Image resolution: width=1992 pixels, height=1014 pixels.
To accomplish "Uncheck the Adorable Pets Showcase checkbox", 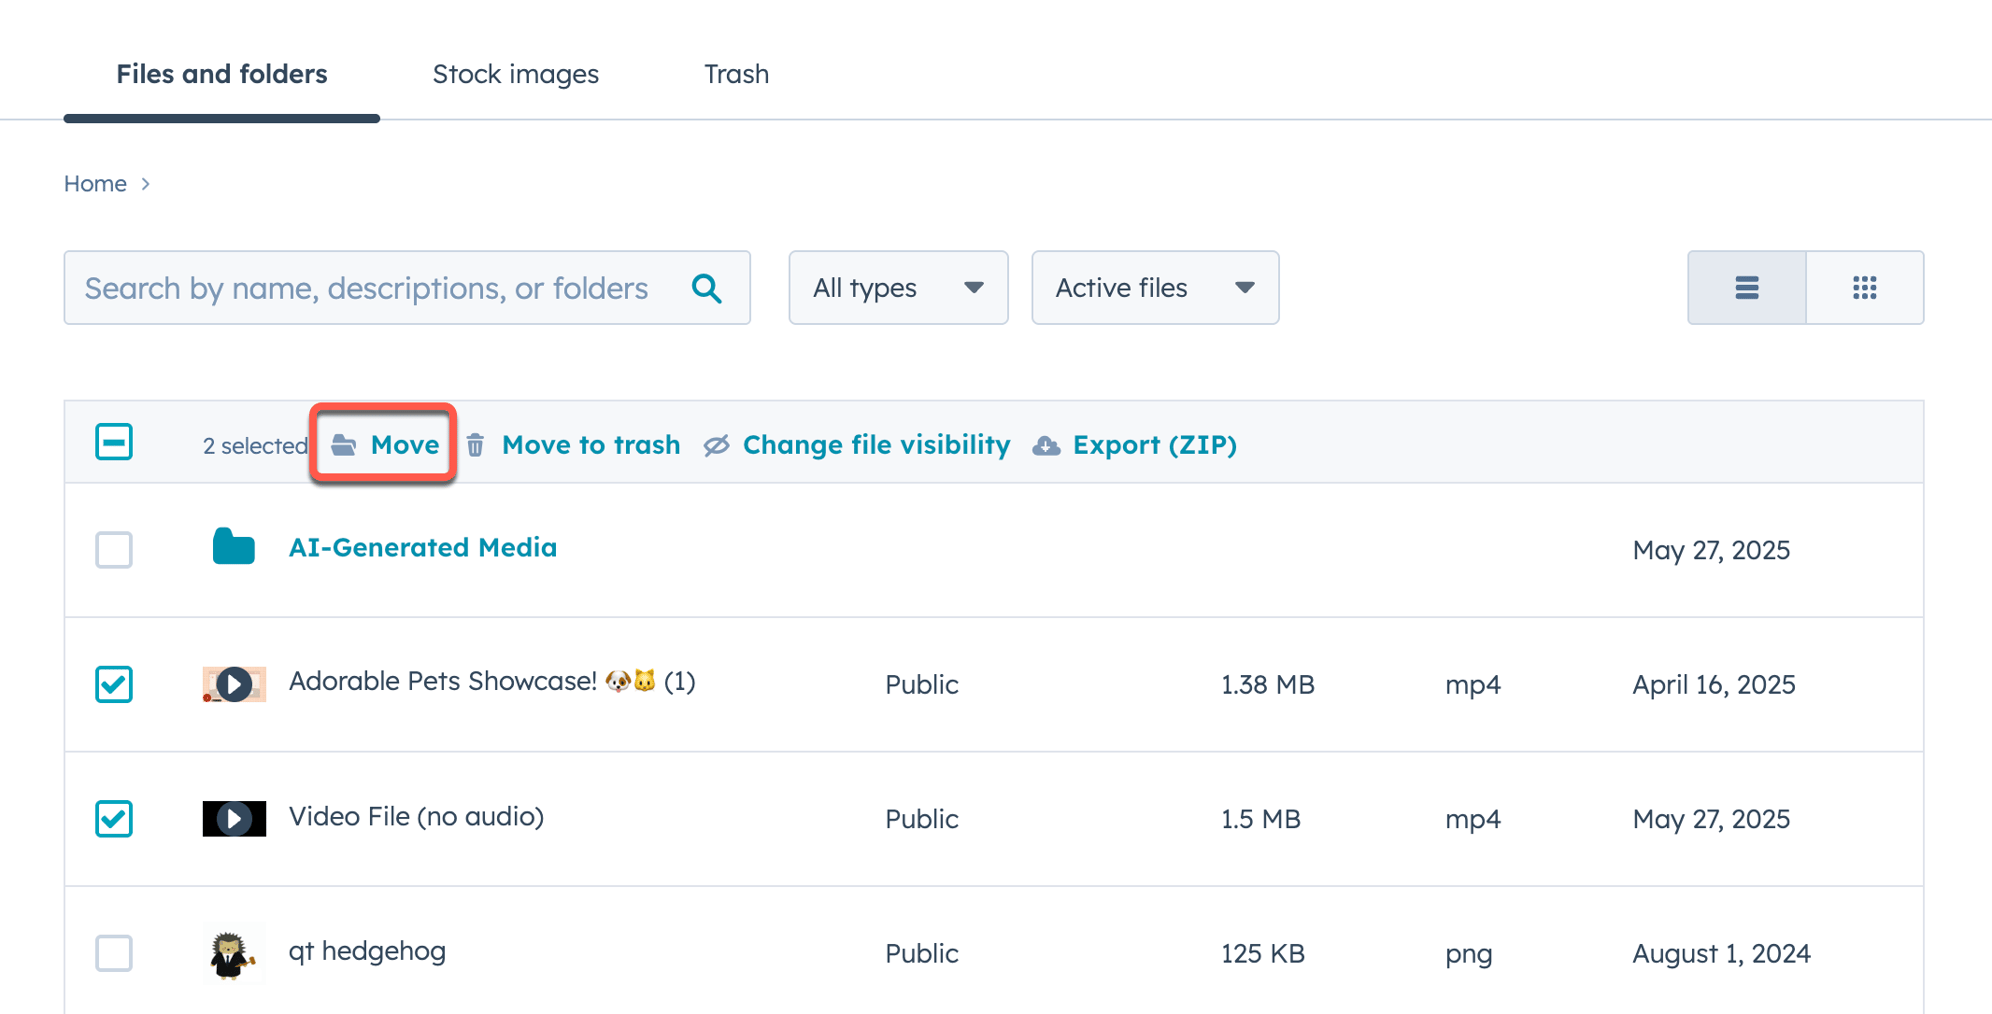I will [x=114, y=684].
